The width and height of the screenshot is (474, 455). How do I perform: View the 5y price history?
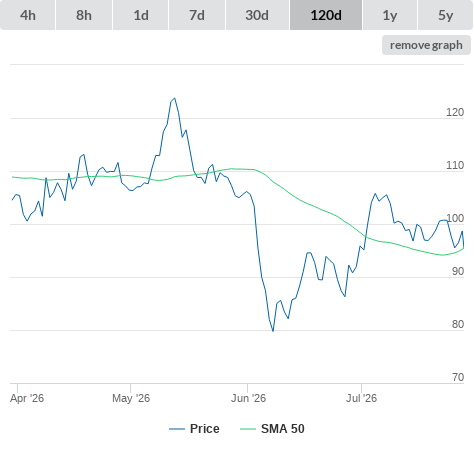click(446, 15)
